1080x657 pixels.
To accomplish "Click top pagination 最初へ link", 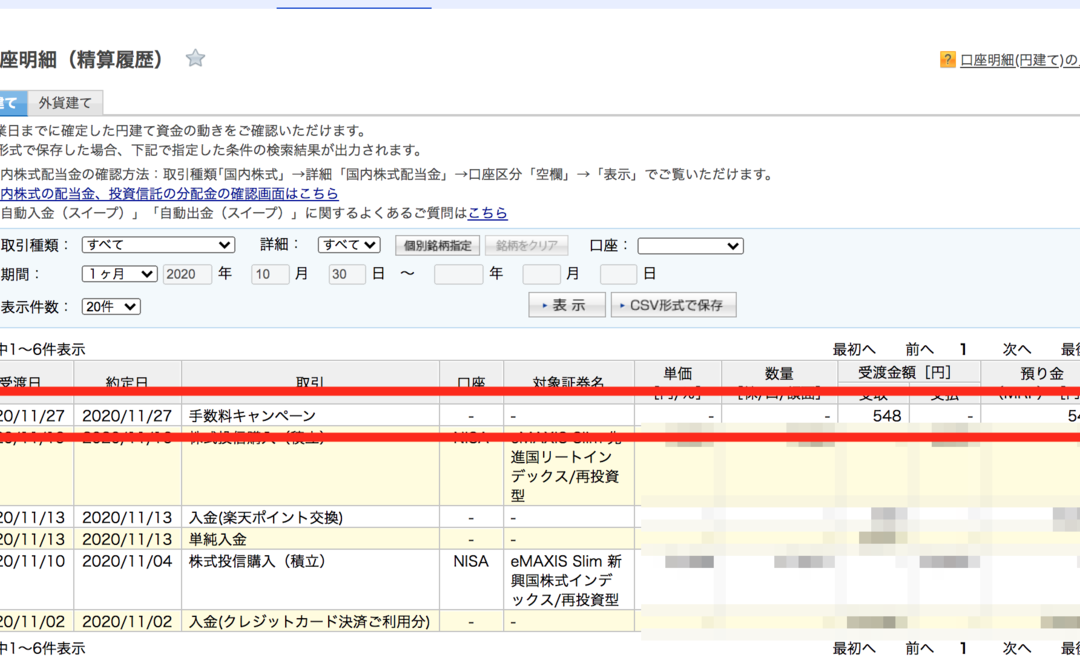I will click(854, 349).
